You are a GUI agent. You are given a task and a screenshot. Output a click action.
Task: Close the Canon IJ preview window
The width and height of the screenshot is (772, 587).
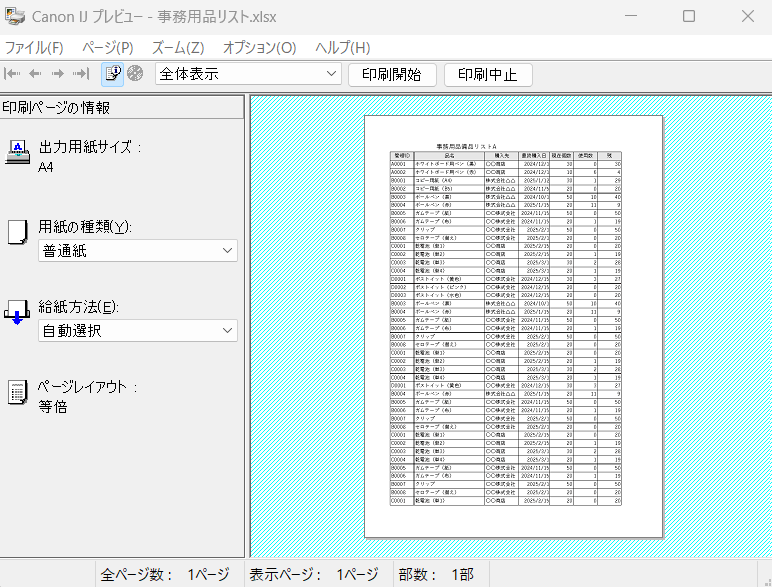[747, 16]
